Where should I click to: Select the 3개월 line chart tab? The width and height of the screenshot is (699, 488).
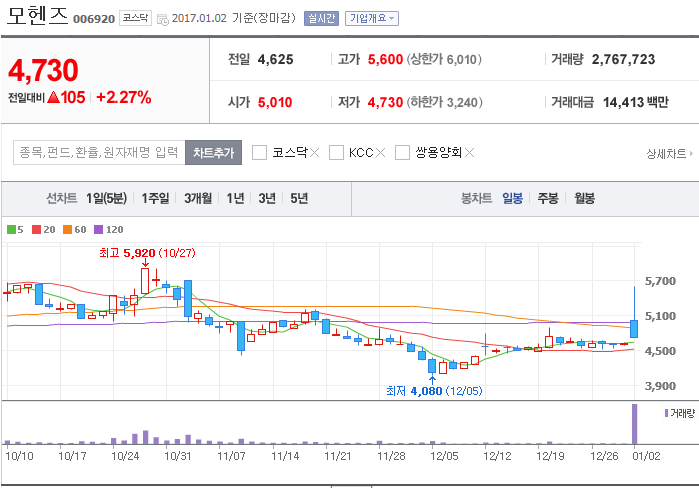pyautogui.click(x=198, y=198)
